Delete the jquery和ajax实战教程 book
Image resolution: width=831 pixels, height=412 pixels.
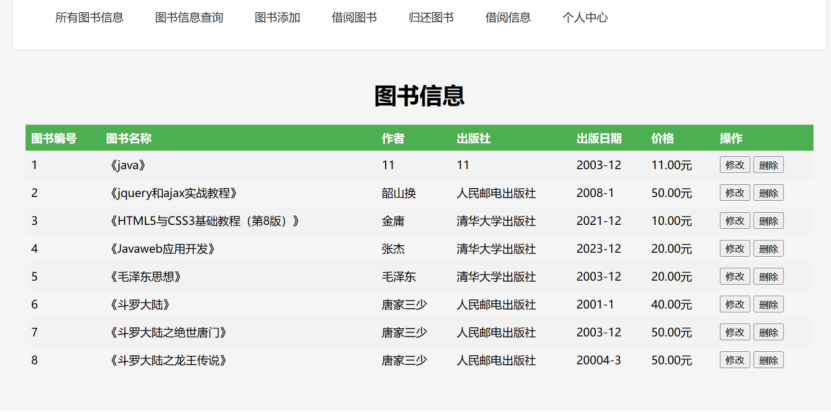coord(768,193)
